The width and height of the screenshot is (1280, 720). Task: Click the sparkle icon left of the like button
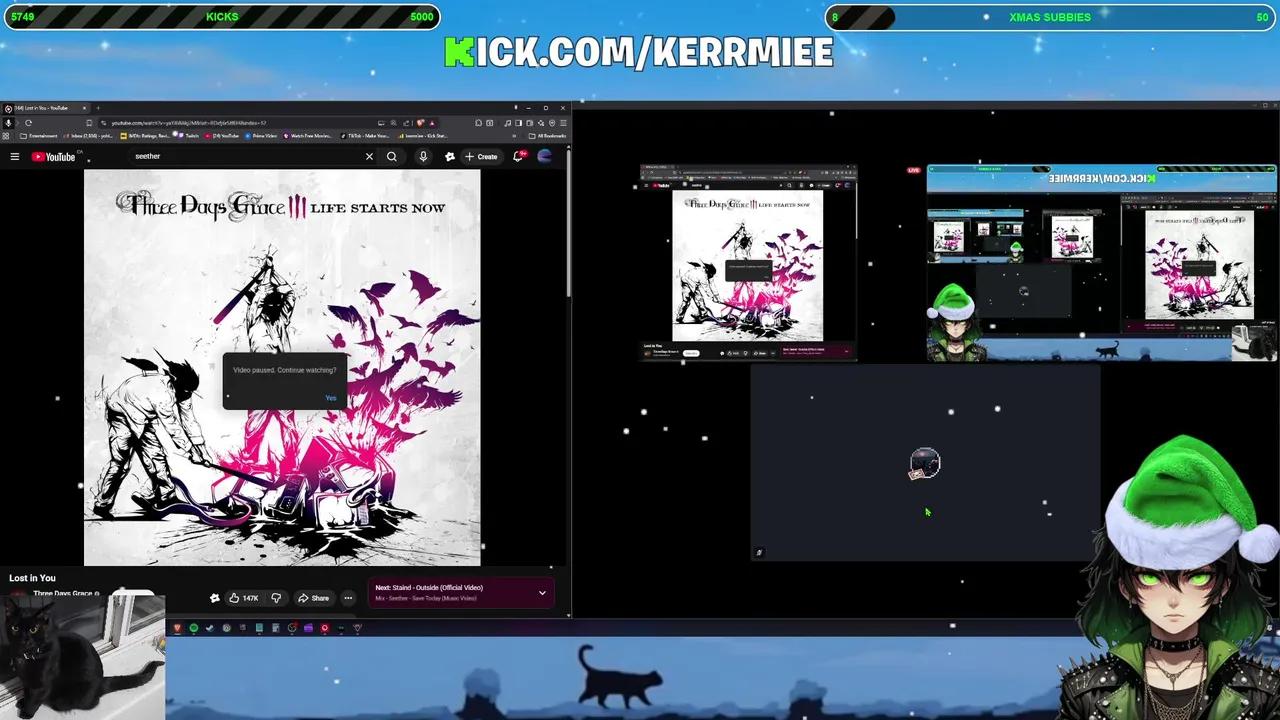click(214, 598)
